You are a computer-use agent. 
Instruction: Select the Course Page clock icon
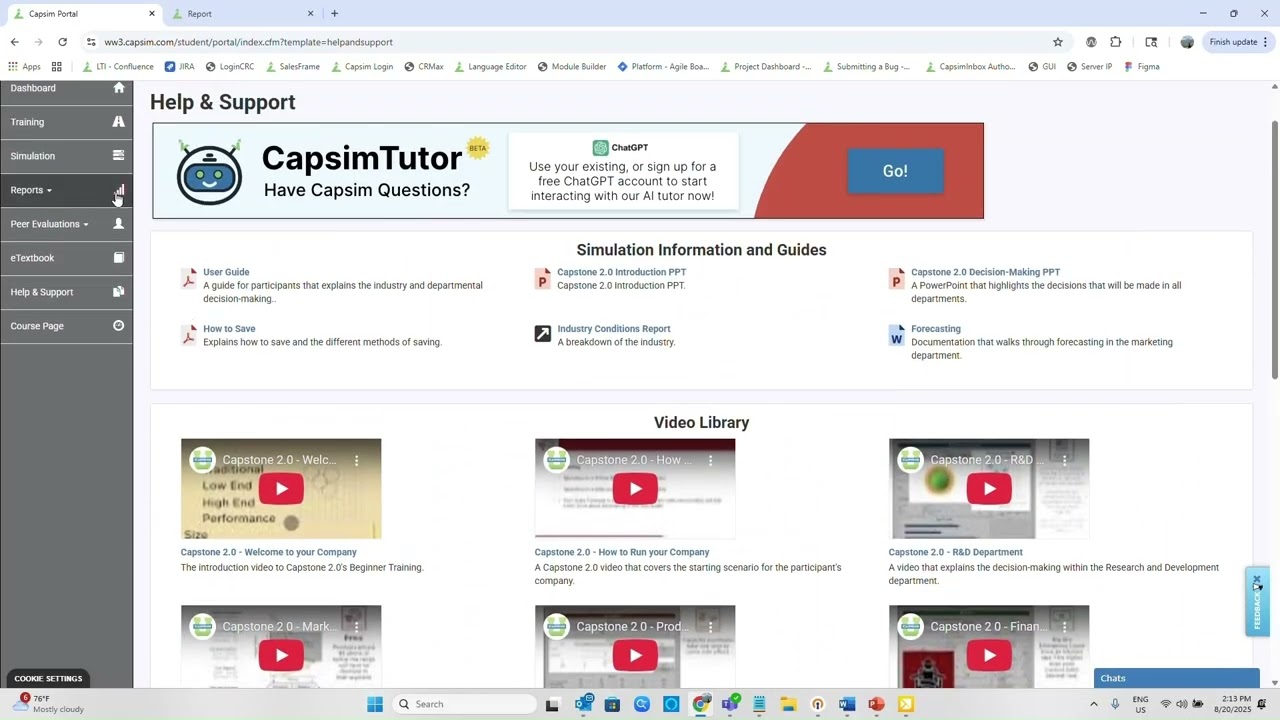coord(119,326)
